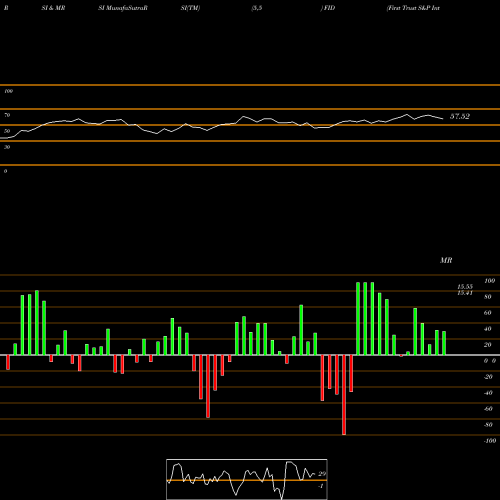The height and width of the screenshot is (500, 500).
Task: Click the -40 label on MR axis
Action: coord(488,393)
